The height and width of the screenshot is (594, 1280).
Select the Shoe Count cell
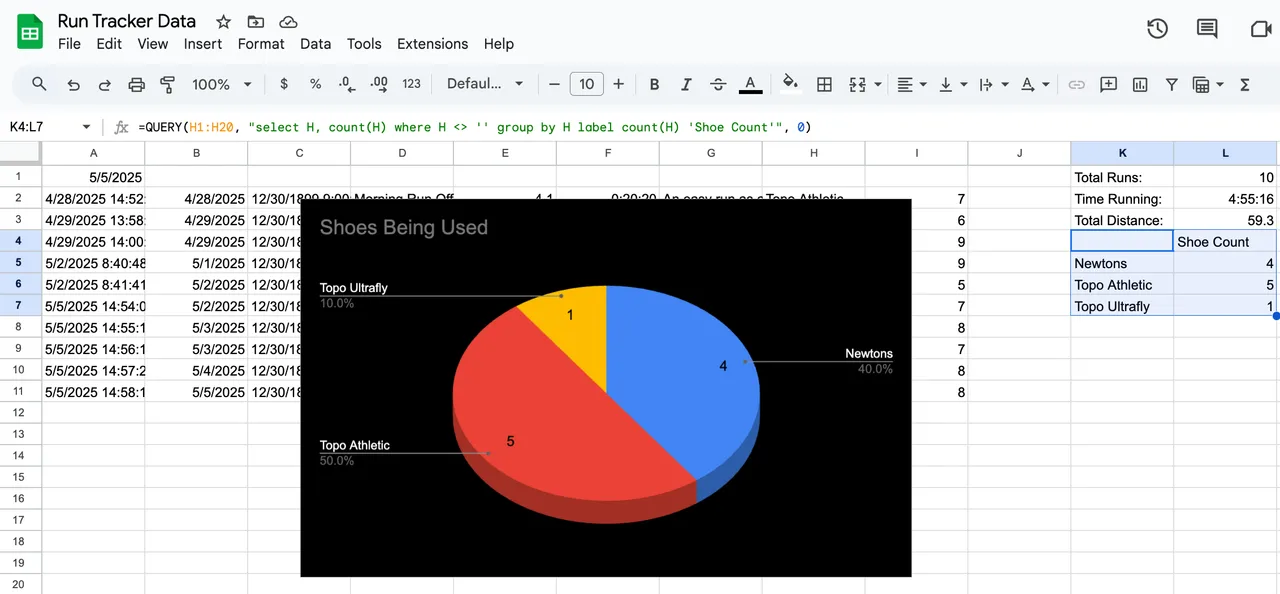click(x=1225, y=241)
